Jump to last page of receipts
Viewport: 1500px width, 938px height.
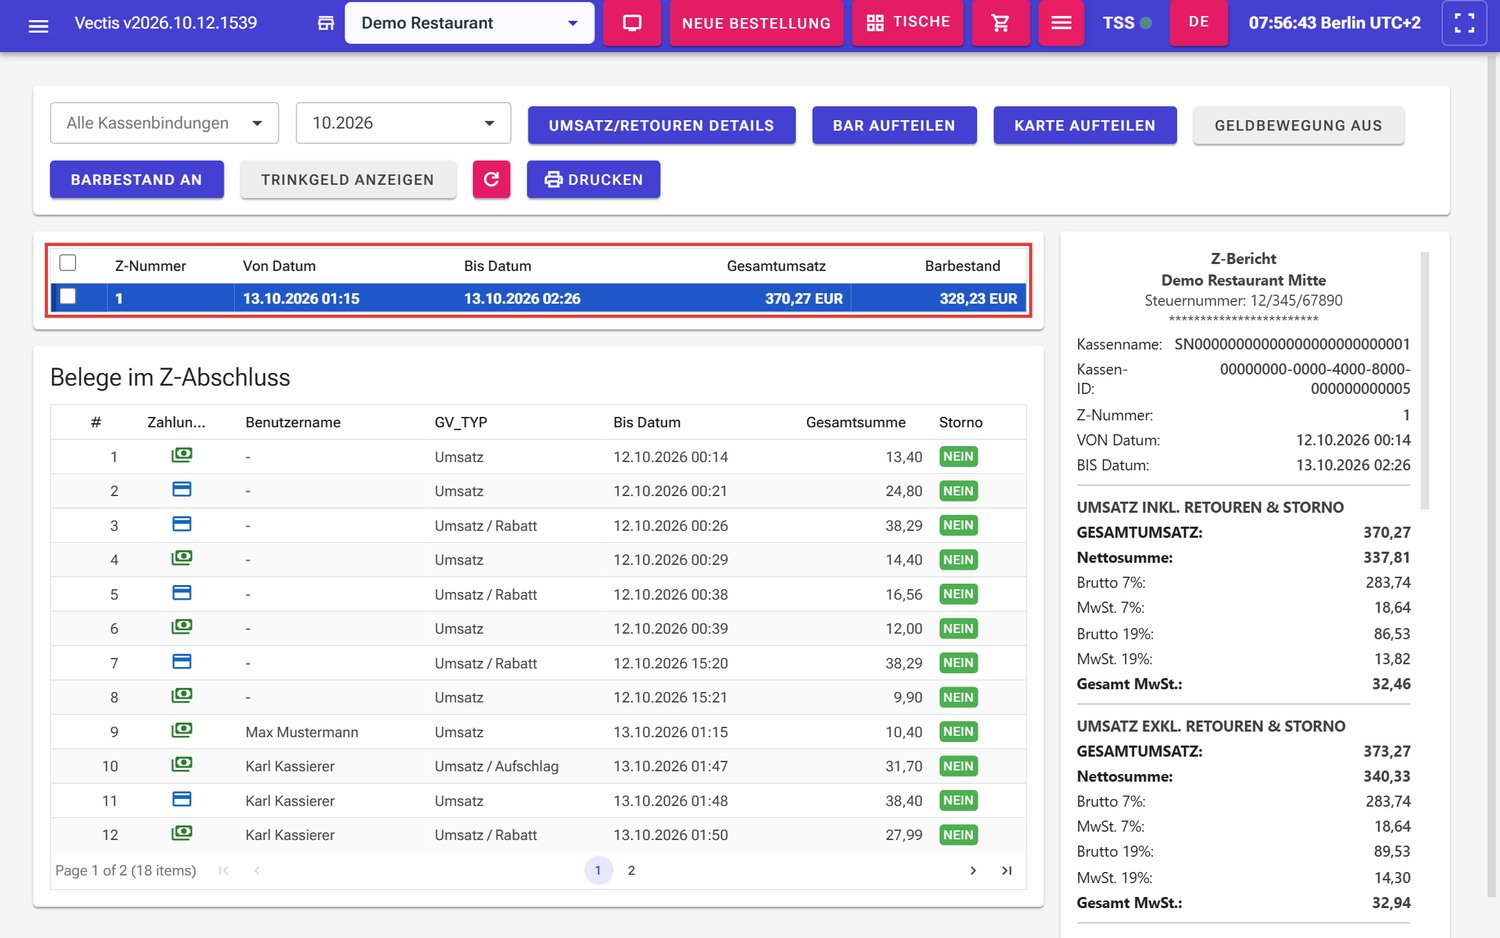(x=1007, y=871)
